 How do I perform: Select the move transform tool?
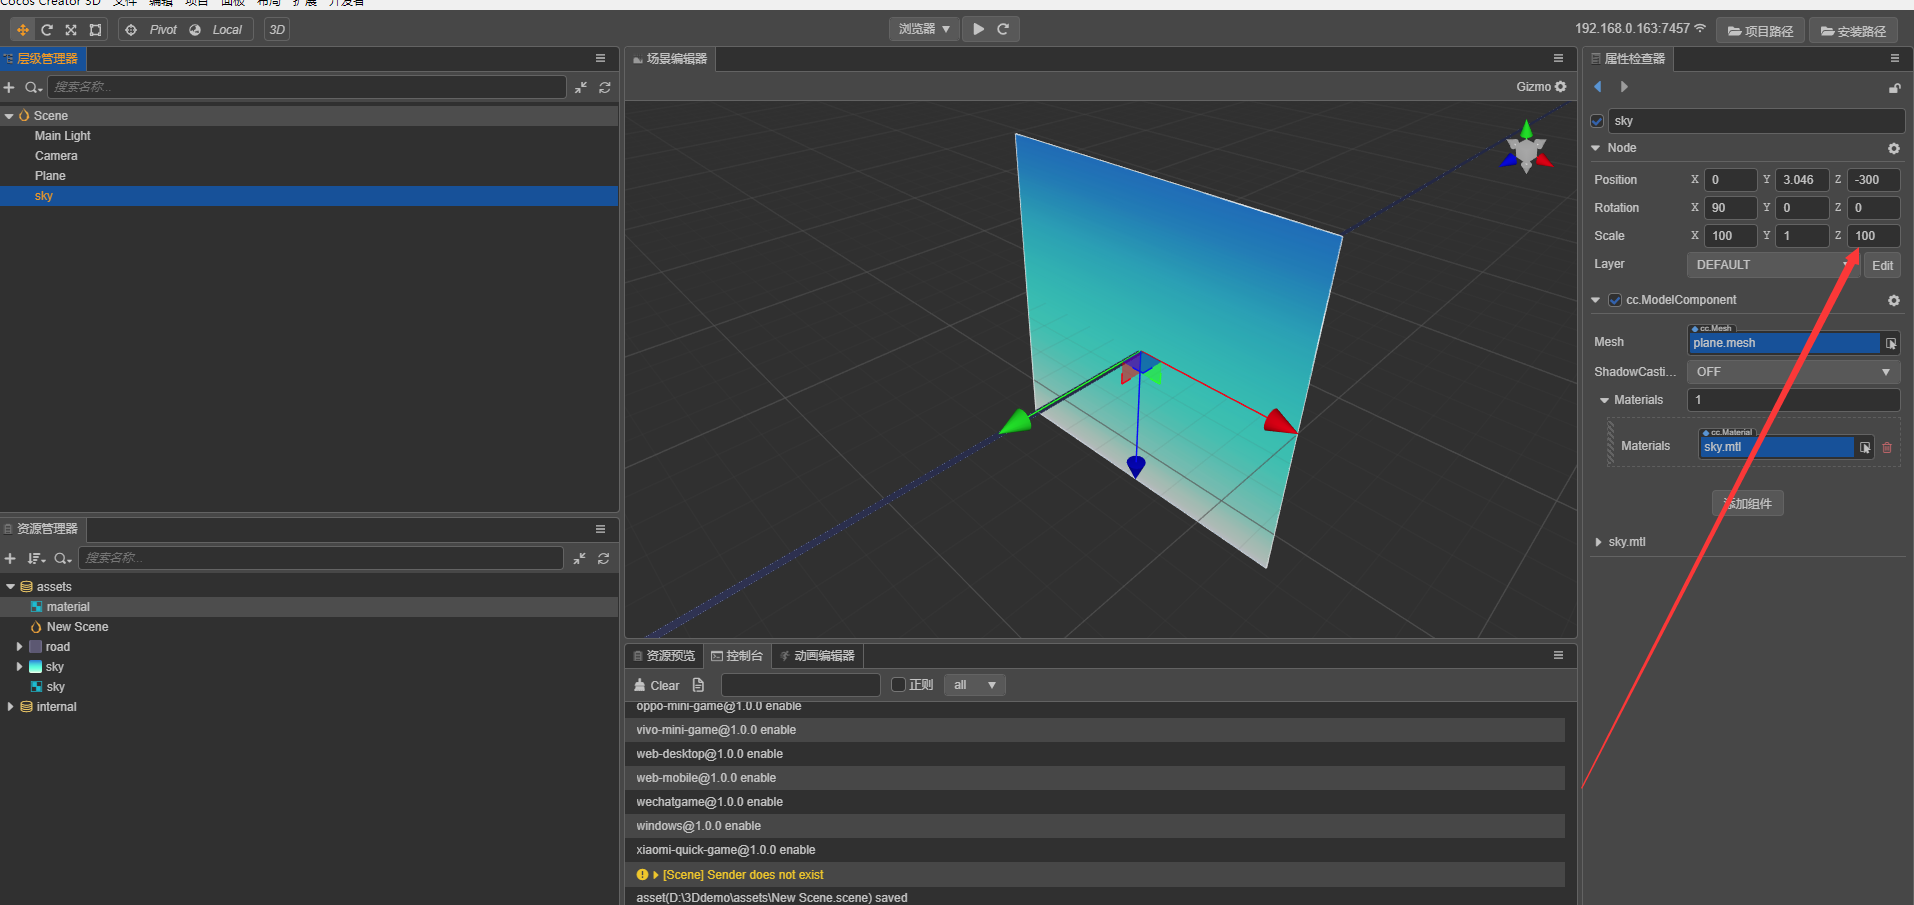22,30
